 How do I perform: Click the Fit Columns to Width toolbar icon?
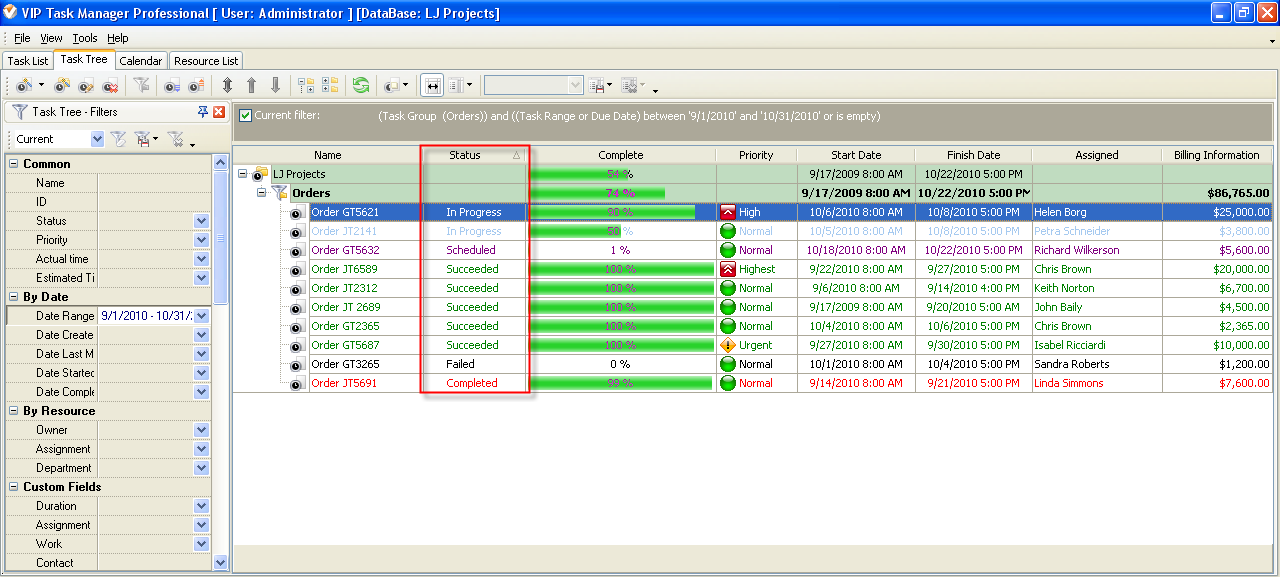[x=432, y=86]
